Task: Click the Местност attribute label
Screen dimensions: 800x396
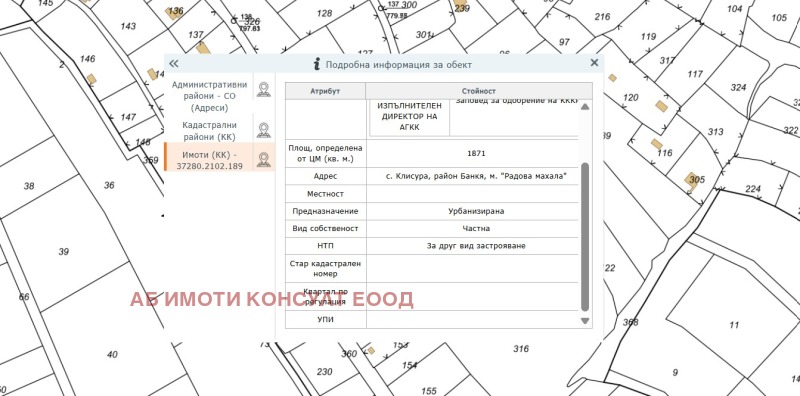Action: coord(326,194)
